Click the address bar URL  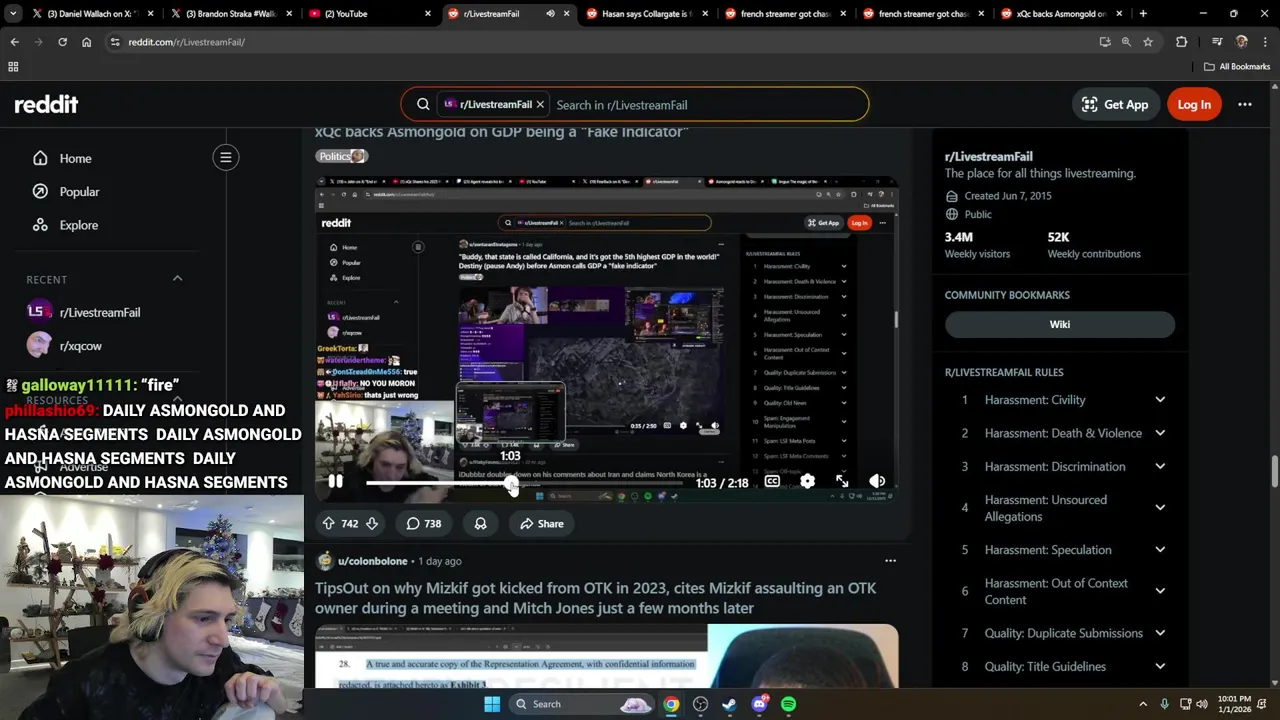click(x=186, y=42)
